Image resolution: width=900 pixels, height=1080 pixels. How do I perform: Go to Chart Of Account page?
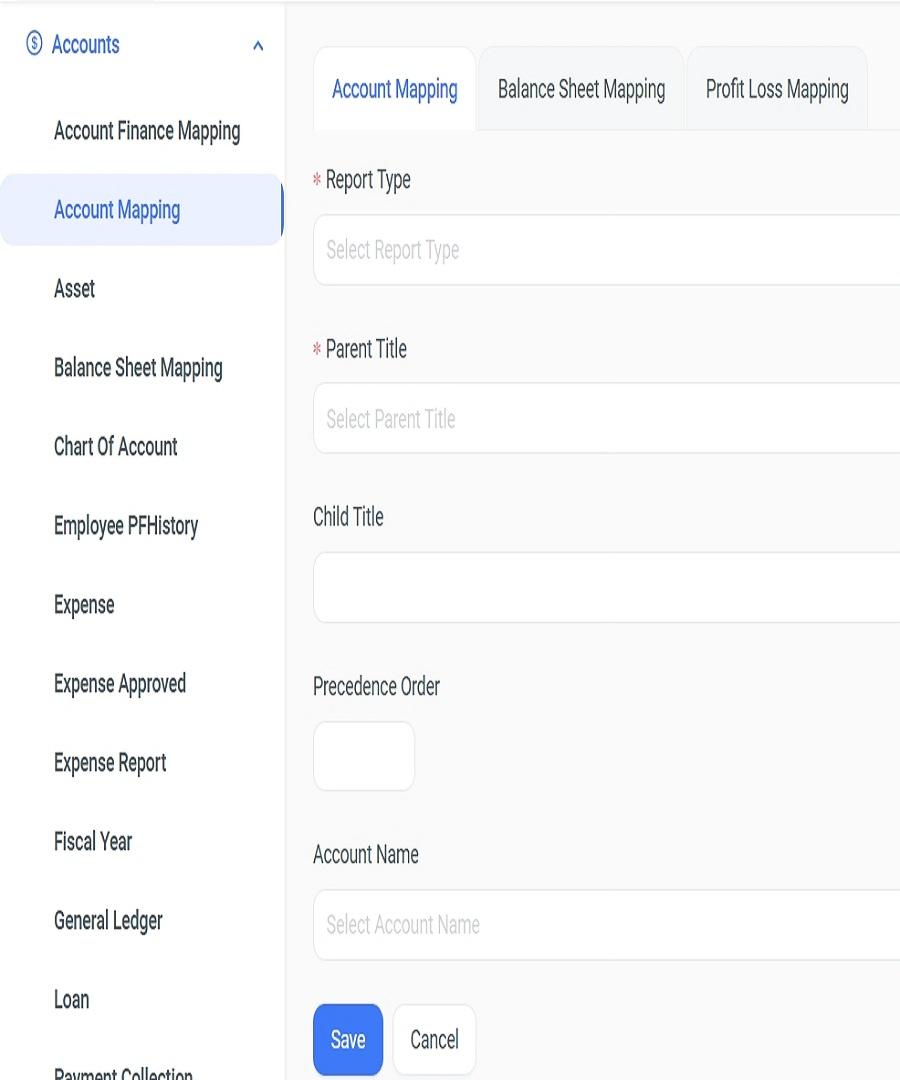tap(116, 447)
